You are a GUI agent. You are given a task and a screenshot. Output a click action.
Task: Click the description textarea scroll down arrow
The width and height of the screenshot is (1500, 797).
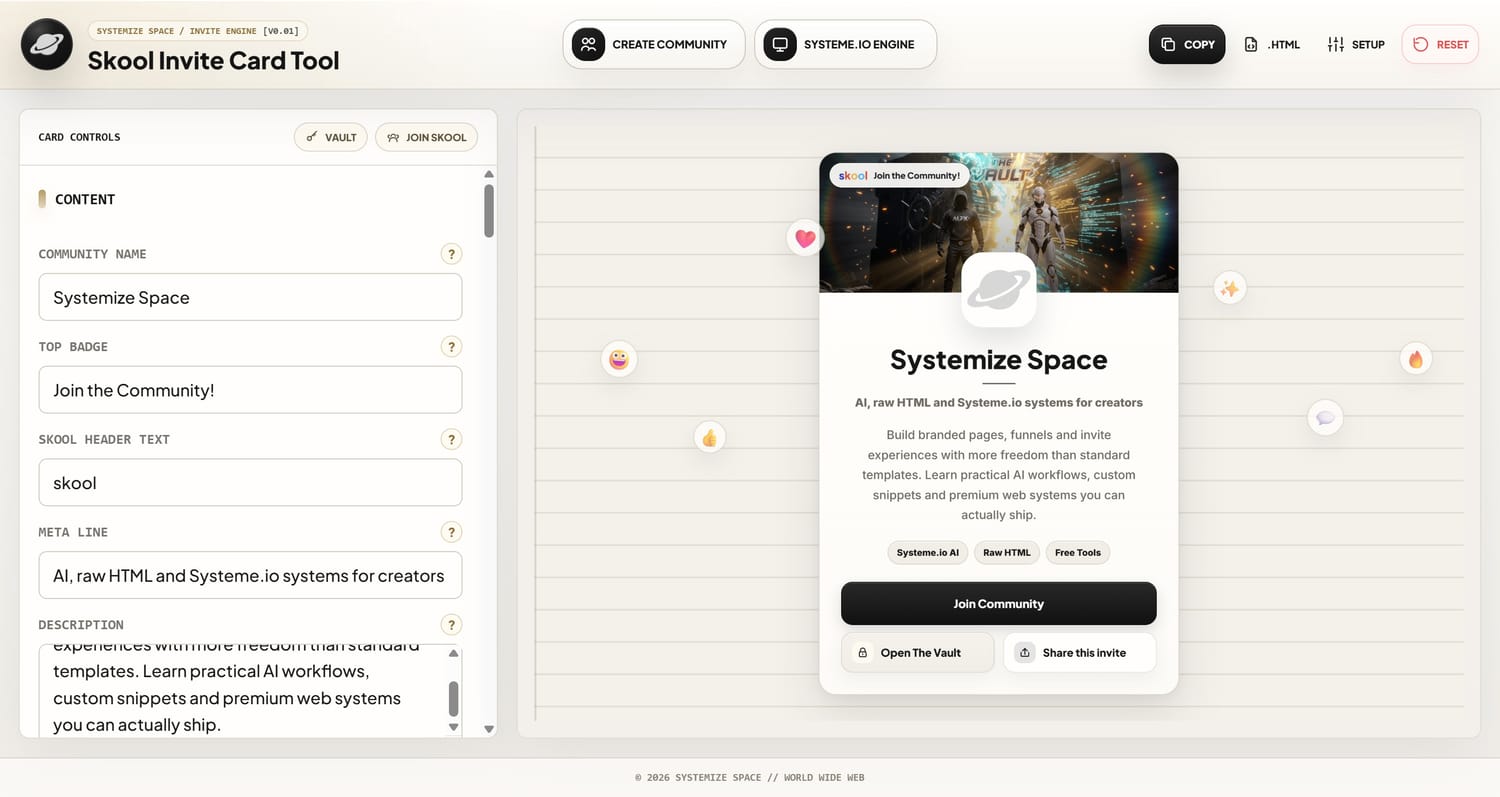454,727
